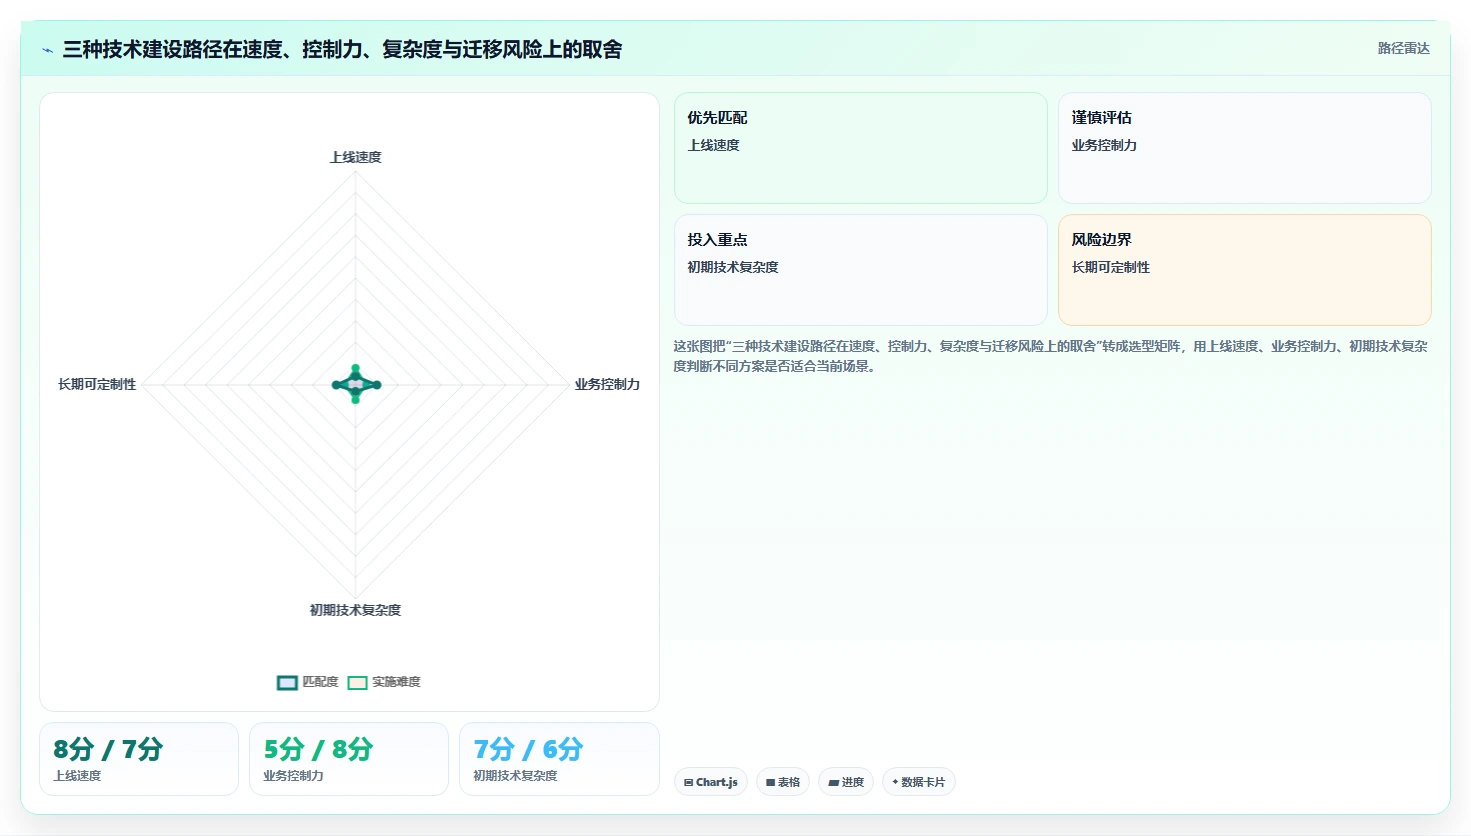Click the description paragraph starting 这张图把
Image resolution: width=1471 pixels, height=836 pixels.
1050,356
